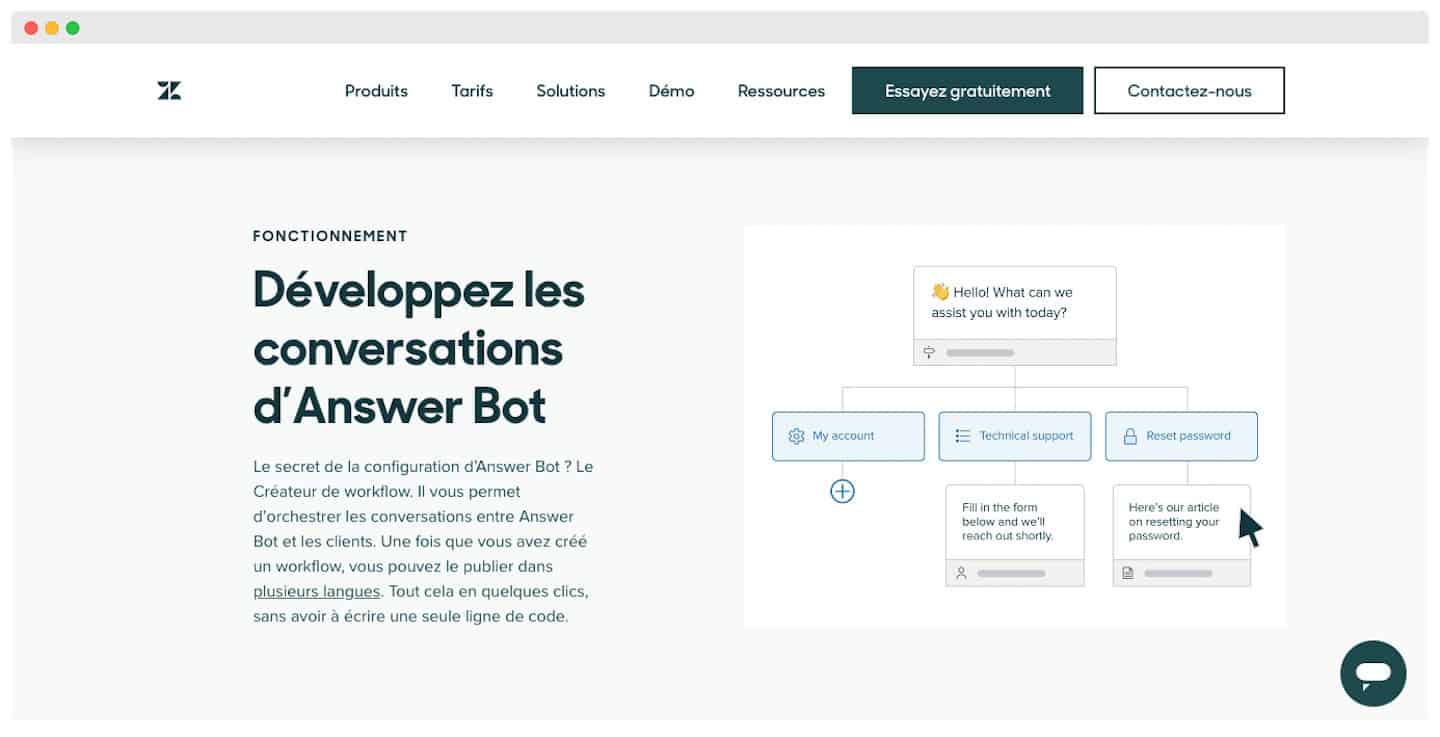Click the Essayez gratuitement button
Screen dimensions: 1440x737
(x=967, y=91)
